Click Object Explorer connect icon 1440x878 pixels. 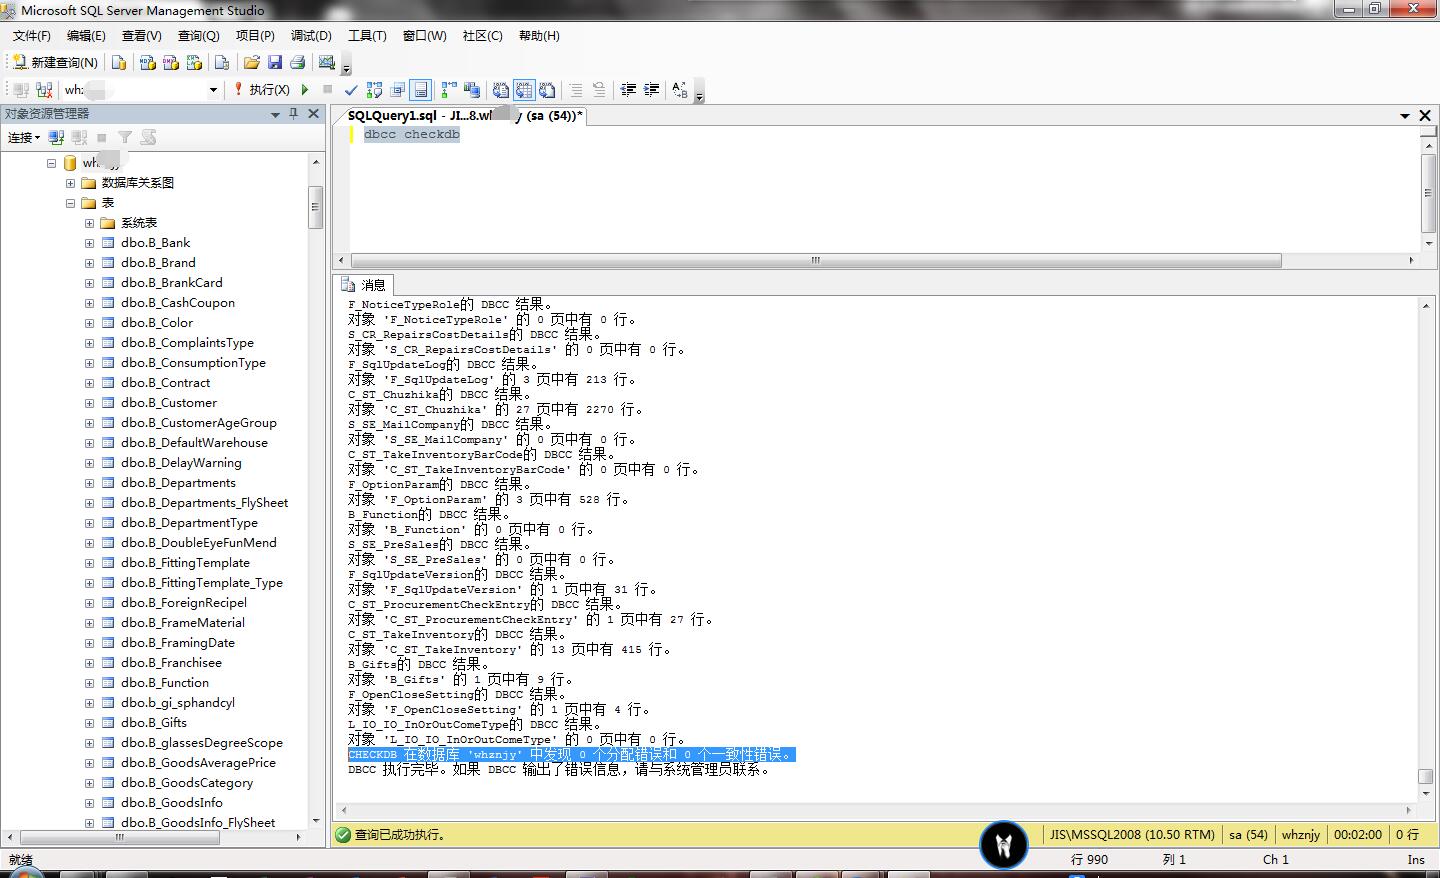57,137
